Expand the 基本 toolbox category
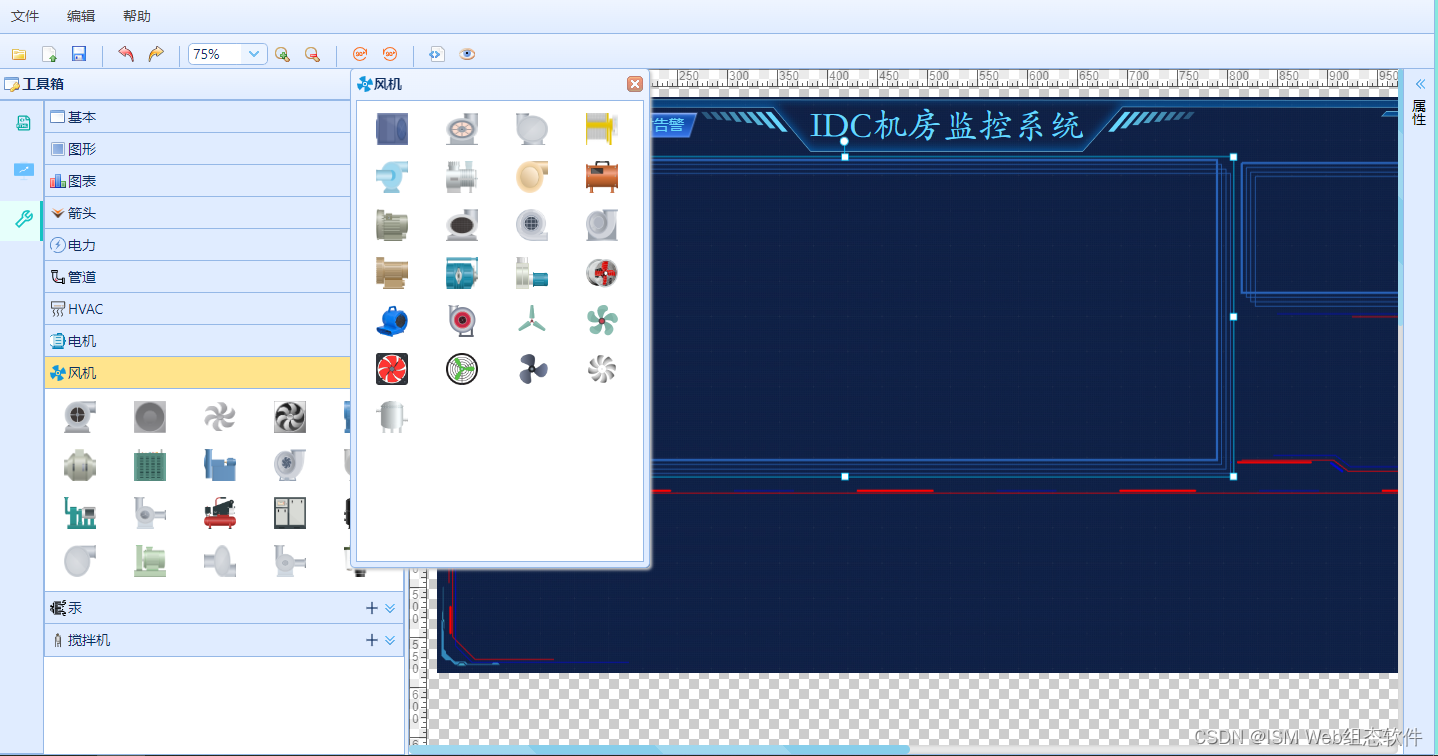 tap(199, 117)
